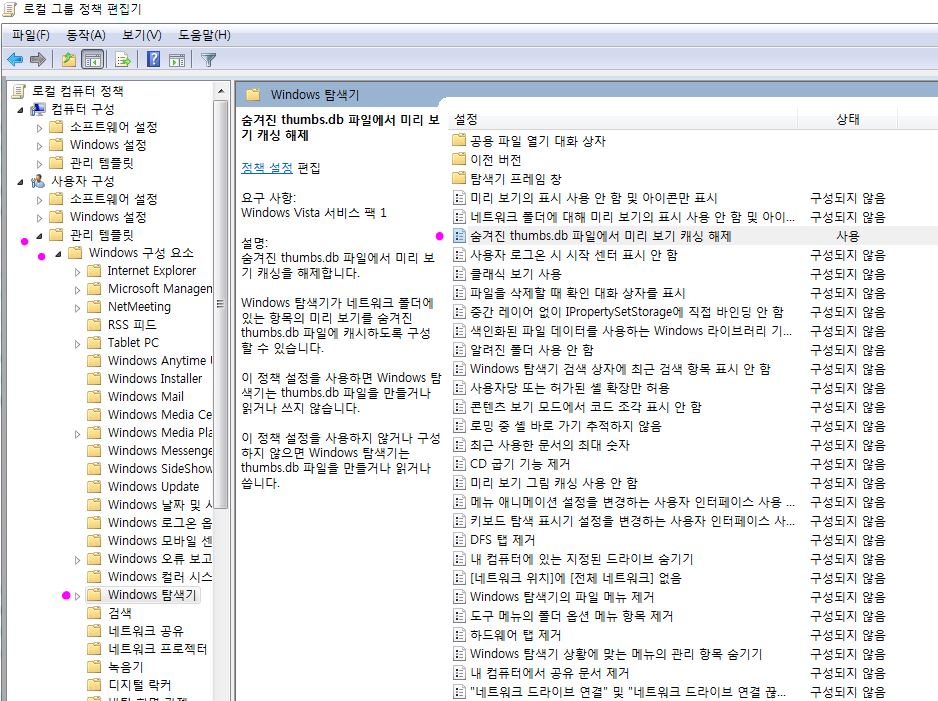
Task: Expand 관리 템플릿 under 컴퓨터 구성
Action: (39, 163)
